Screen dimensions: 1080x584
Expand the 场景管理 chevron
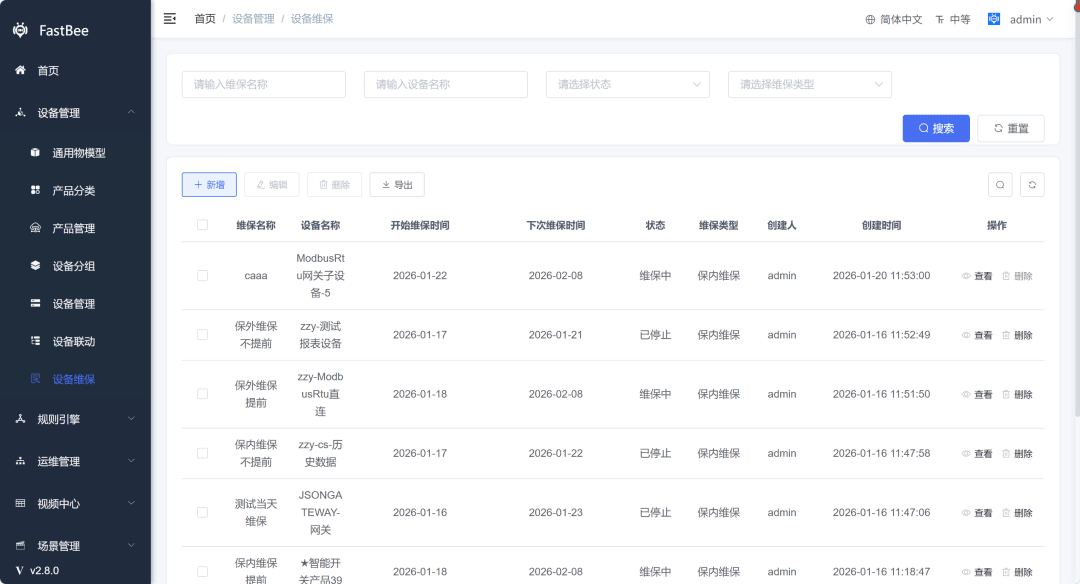pyautogui.click(x=131, y=545)
